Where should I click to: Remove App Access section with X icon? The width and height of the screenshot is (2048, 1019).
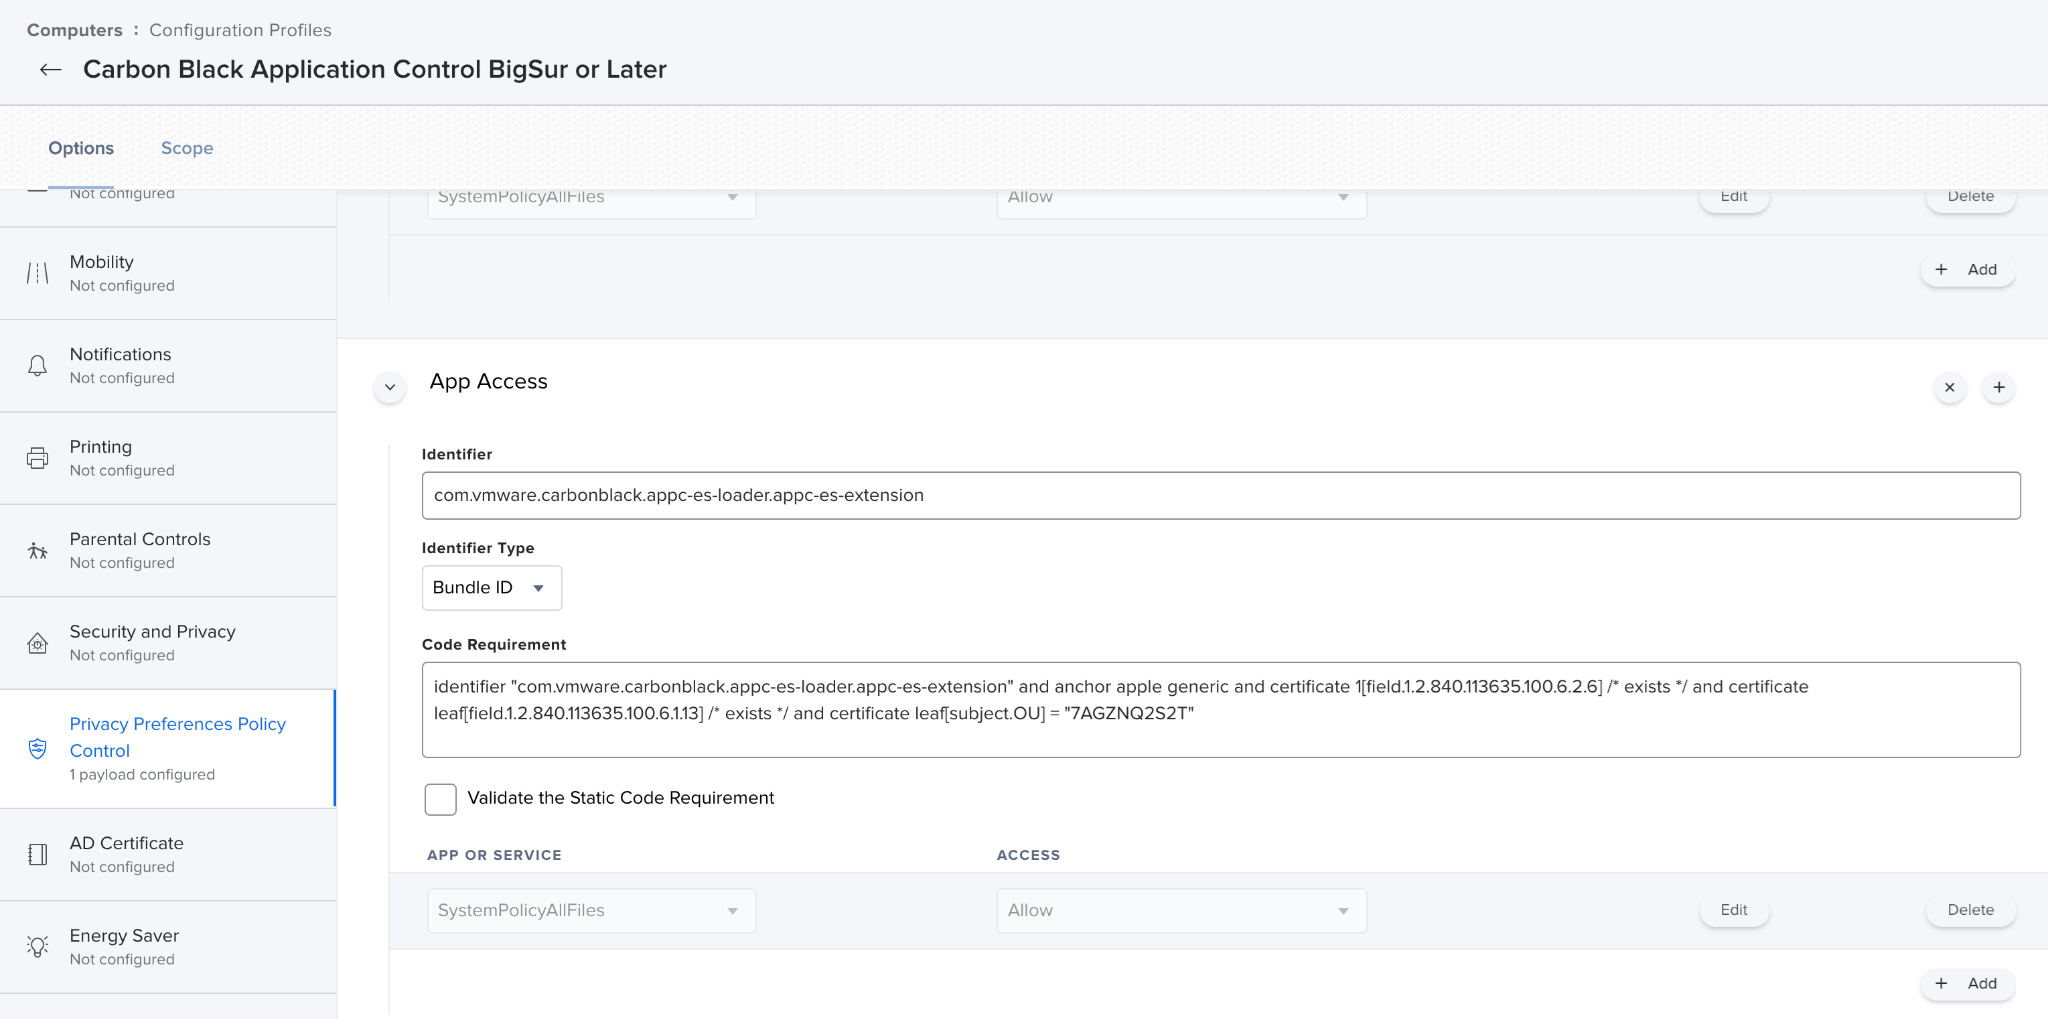point(1949,387)
